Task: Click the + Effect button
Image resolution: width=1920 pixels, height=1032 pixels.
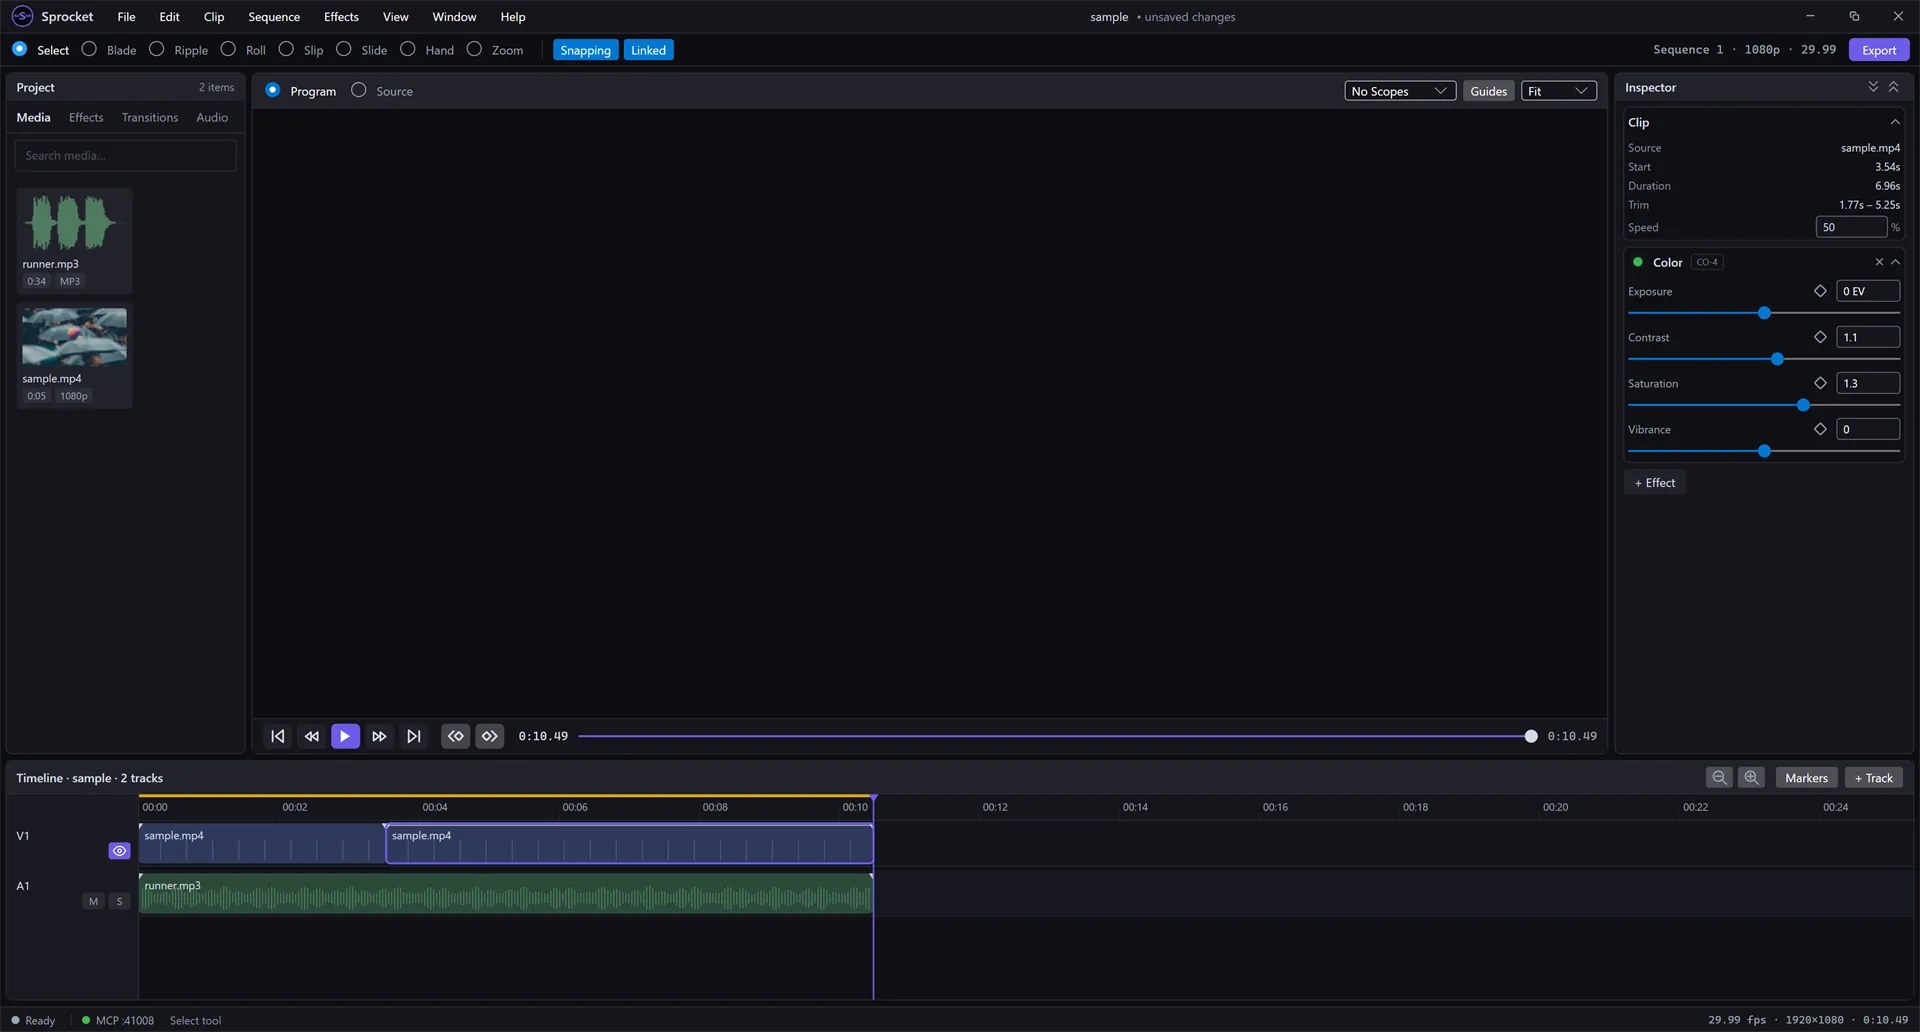Action: point(1655,482)
